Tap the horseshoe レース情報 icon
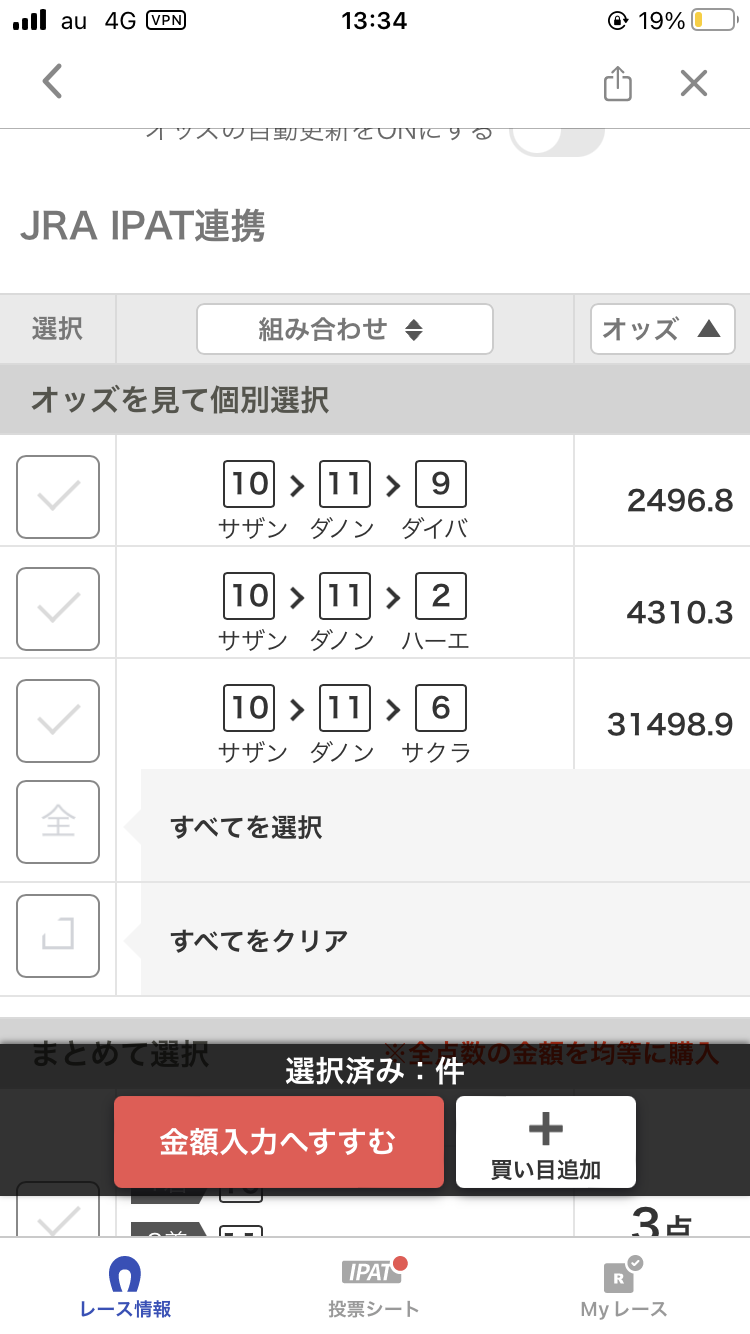The height and width of the screenshot is (1334, 750). 125,1275
